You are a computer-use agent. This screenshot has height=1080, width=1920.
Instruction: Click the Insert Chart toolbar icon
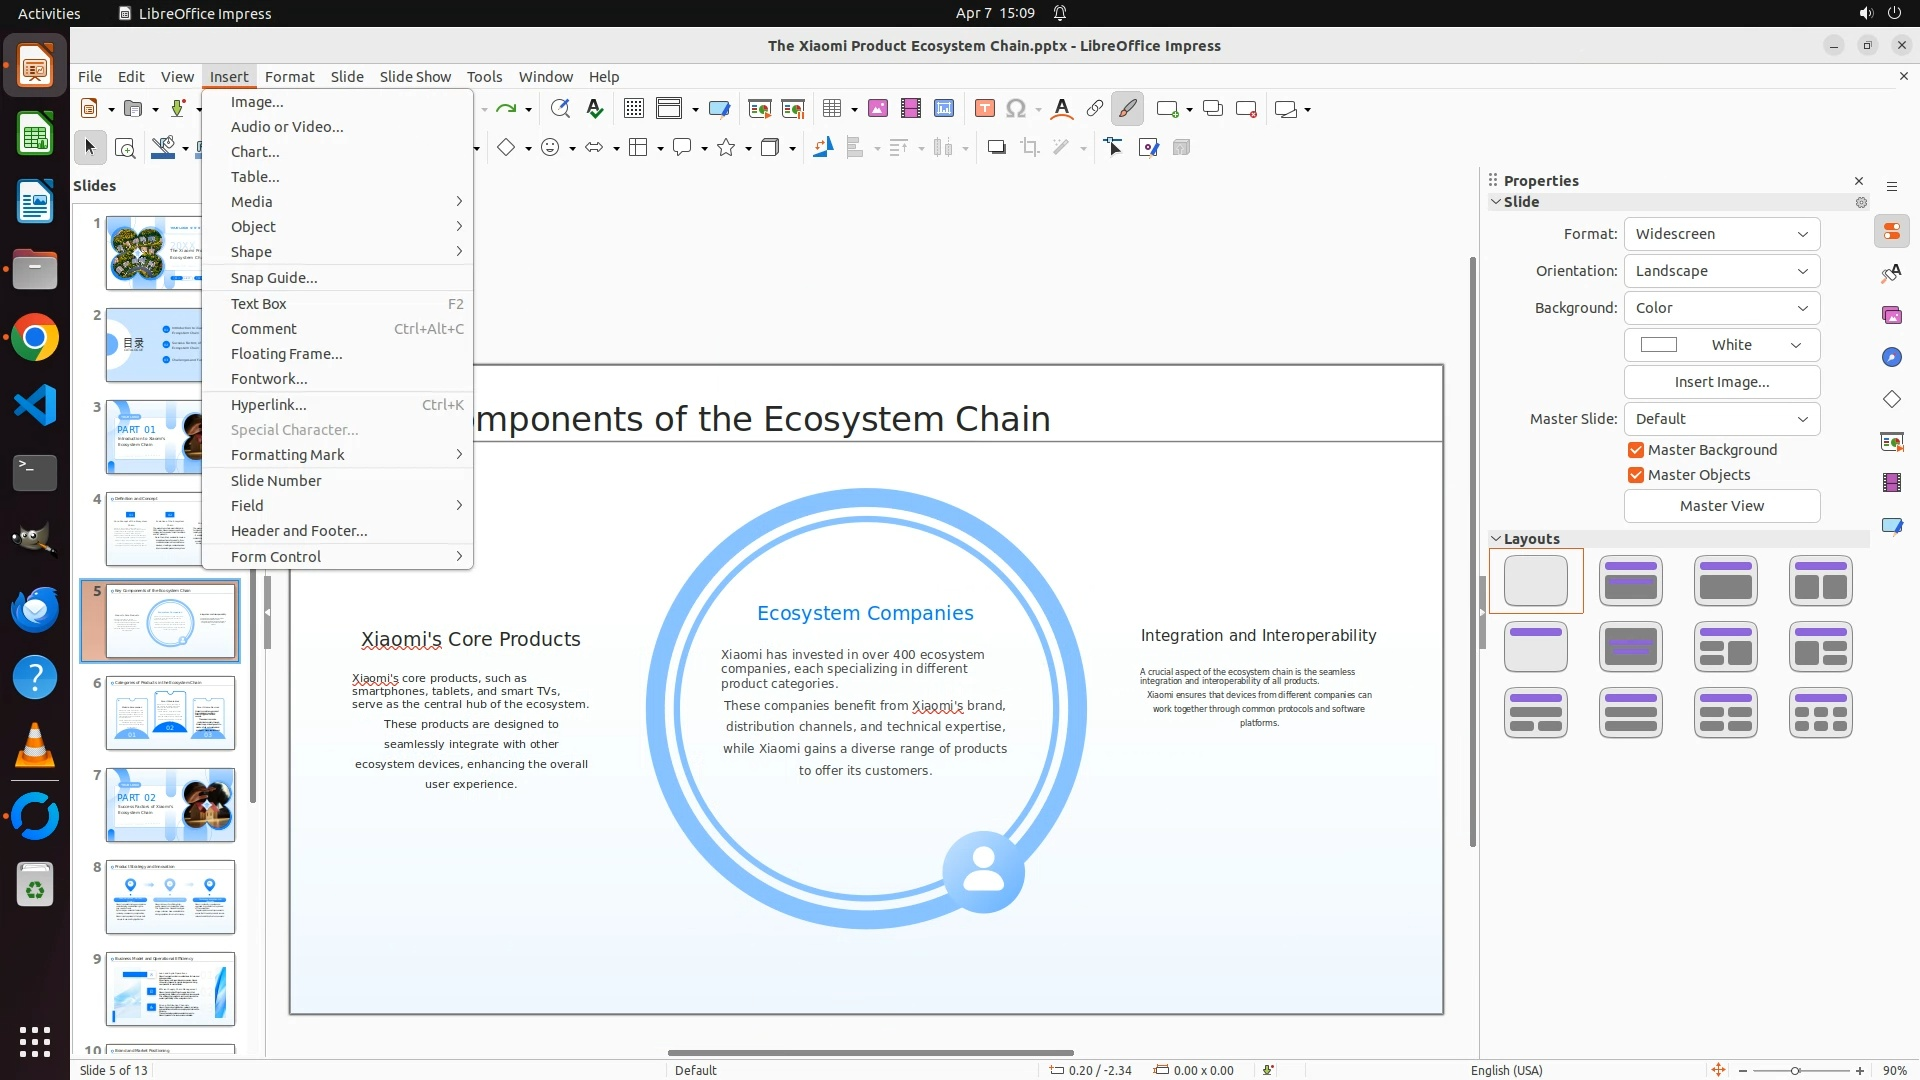click(x=944, y=109)
